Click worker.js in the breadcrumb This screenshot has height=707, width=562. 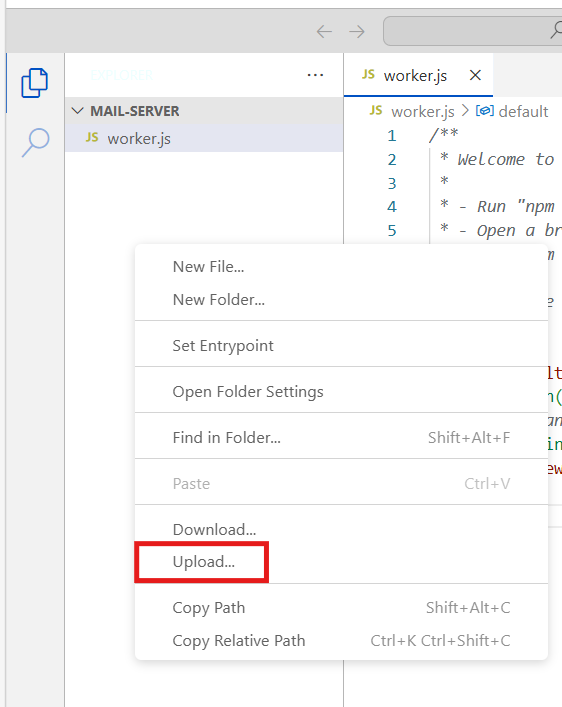pyautogui.click(x=423, y=111)
